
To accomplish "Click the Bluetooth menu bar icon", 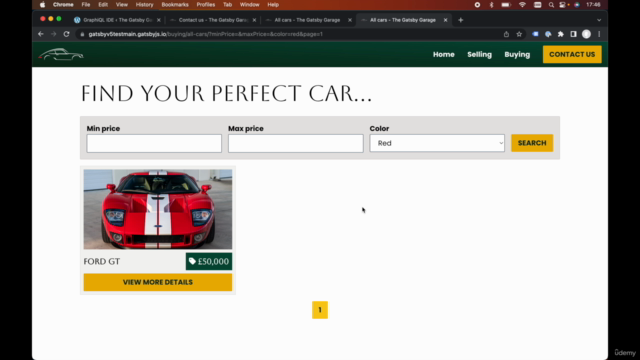I will coord(491,5).
